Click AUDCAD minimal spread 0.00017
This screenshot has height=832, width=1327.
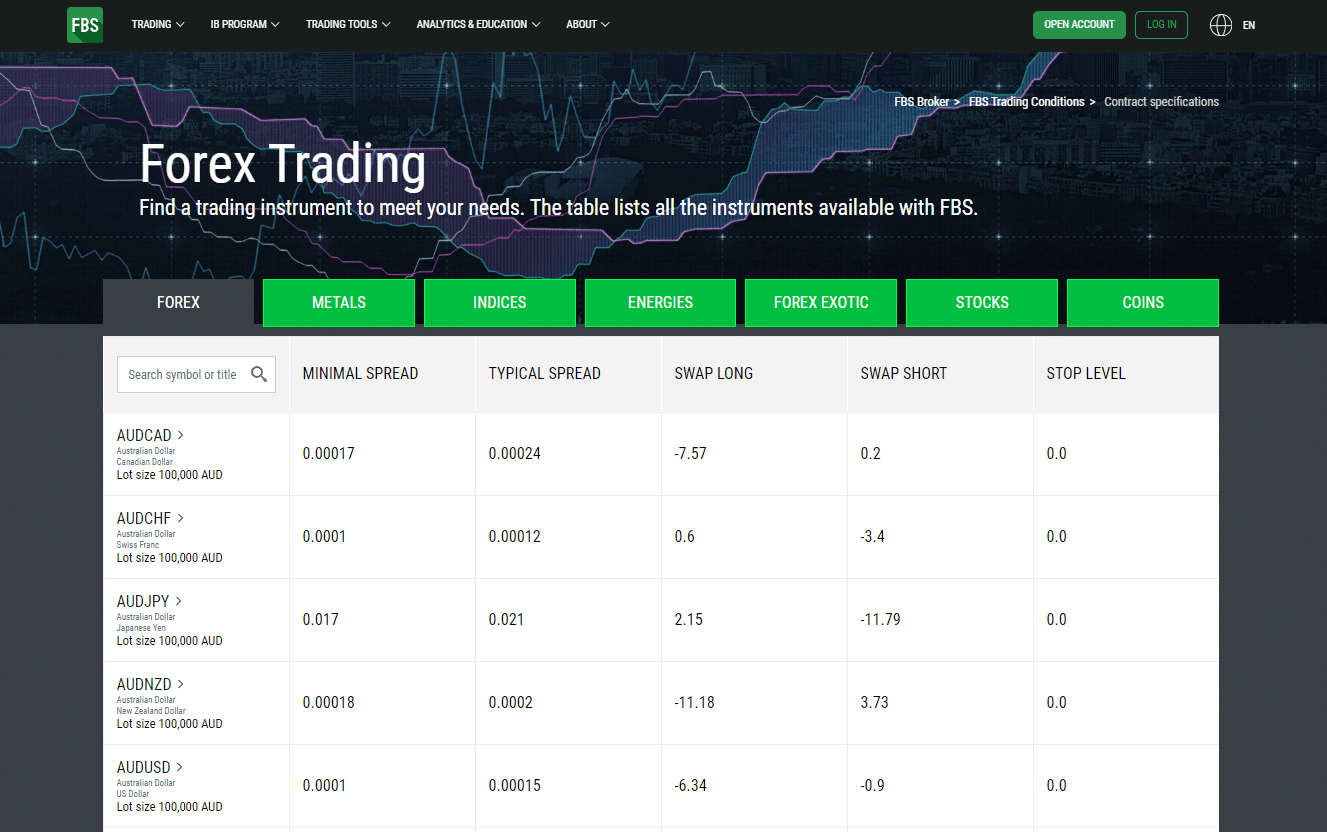click(x=329, y=454)
